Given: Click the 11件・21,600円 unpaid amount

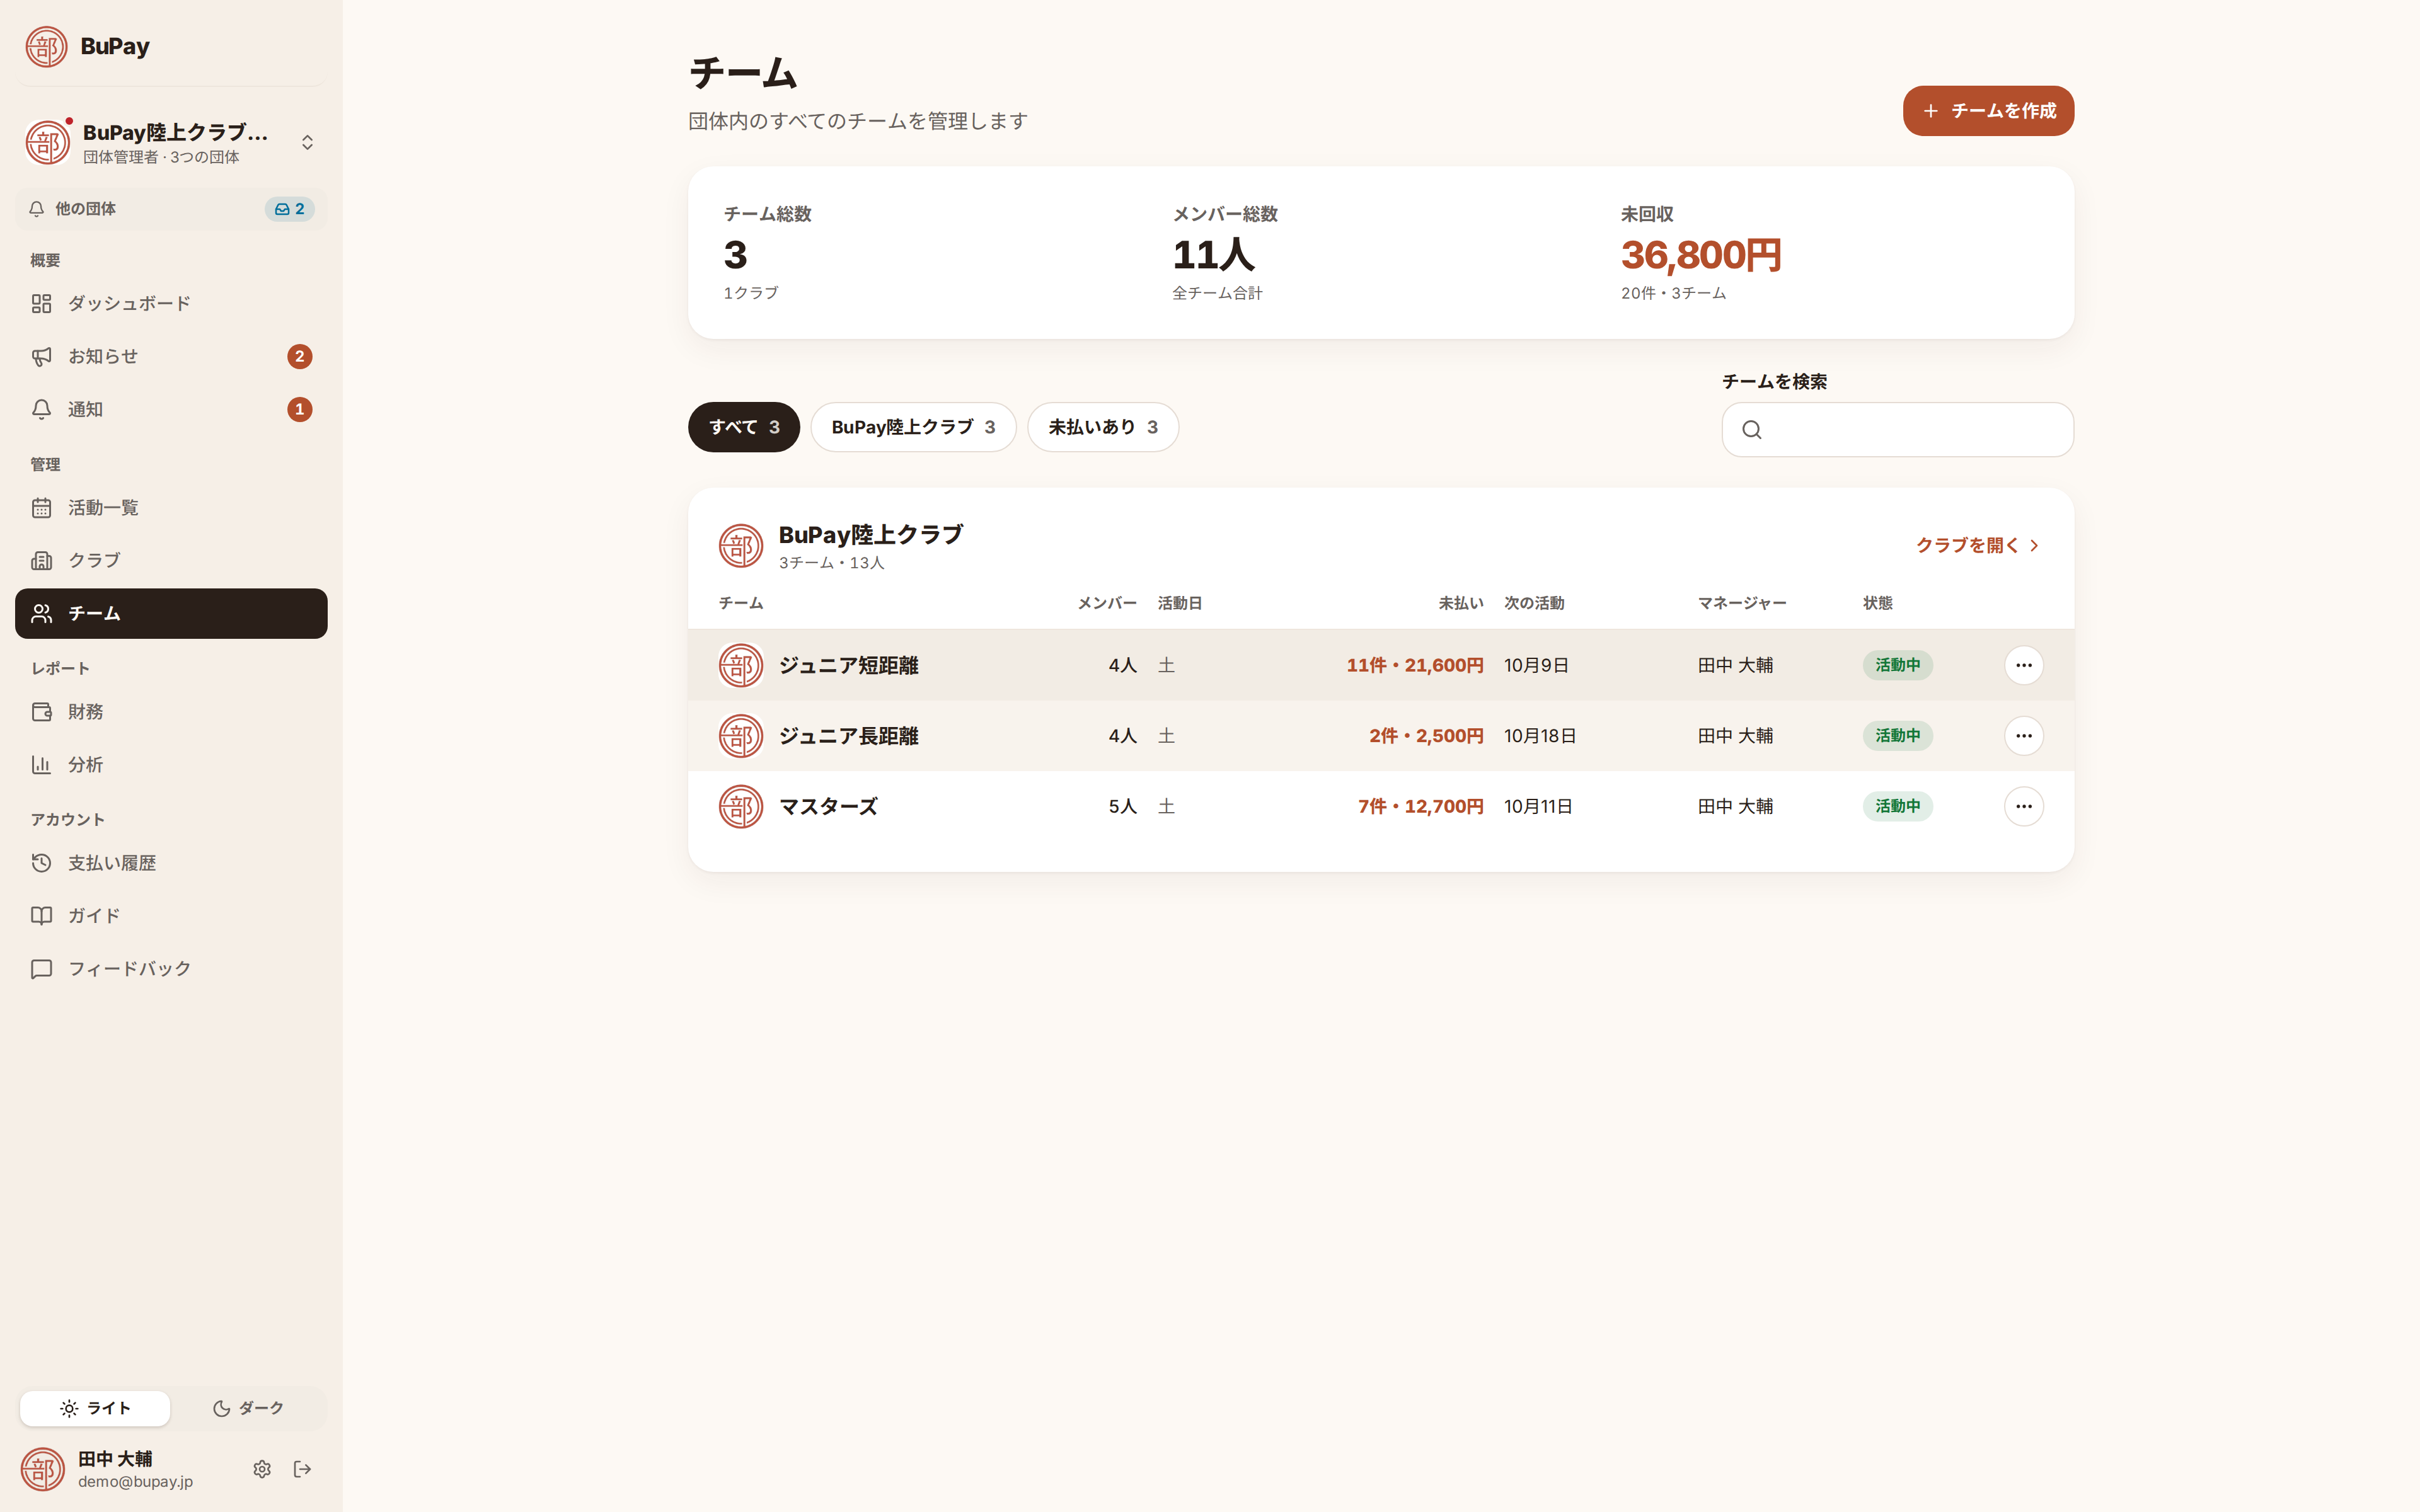Looking at the screenshot, I should (x=1414, y=665).
